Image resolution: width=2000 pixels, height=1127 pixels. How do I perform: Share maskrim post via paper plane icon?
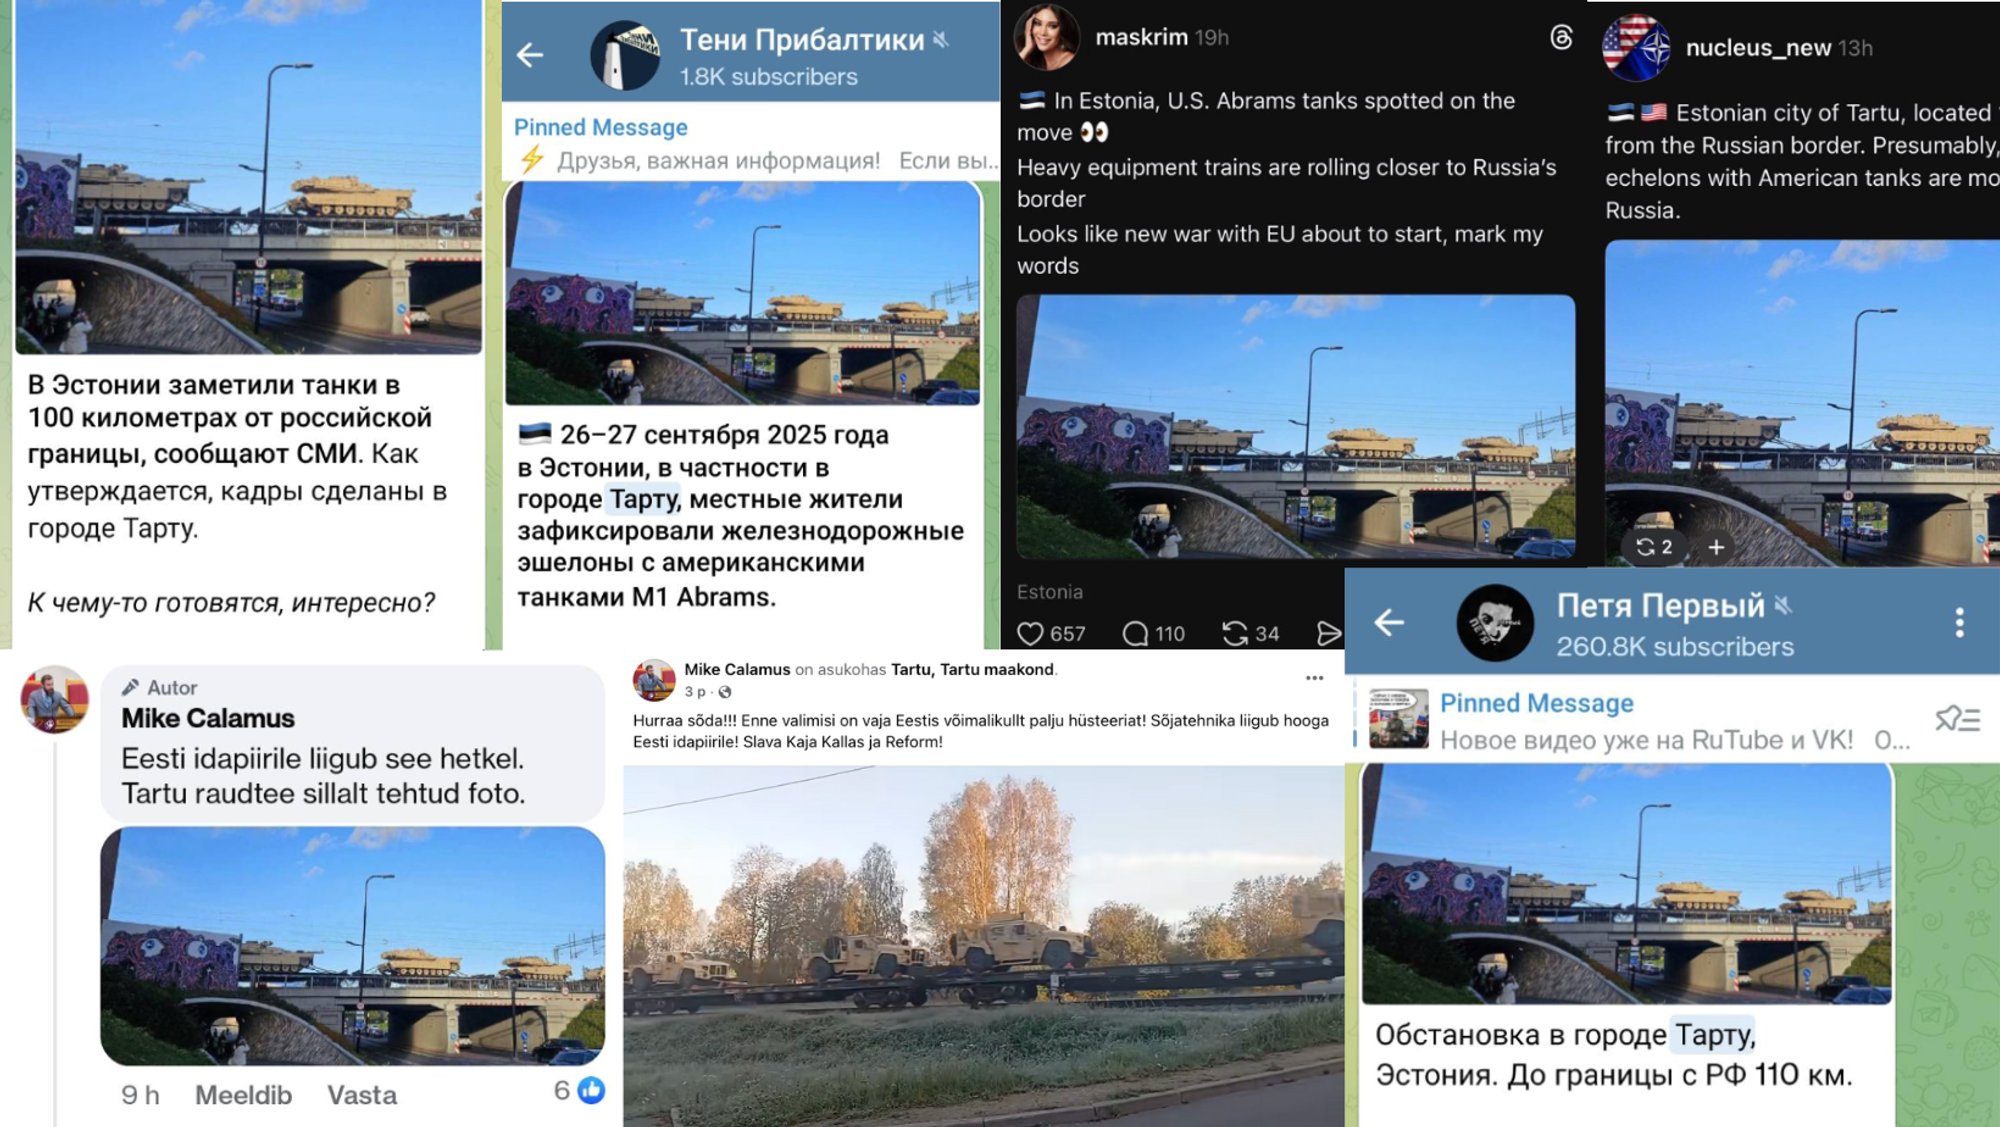click(1328, 634)
